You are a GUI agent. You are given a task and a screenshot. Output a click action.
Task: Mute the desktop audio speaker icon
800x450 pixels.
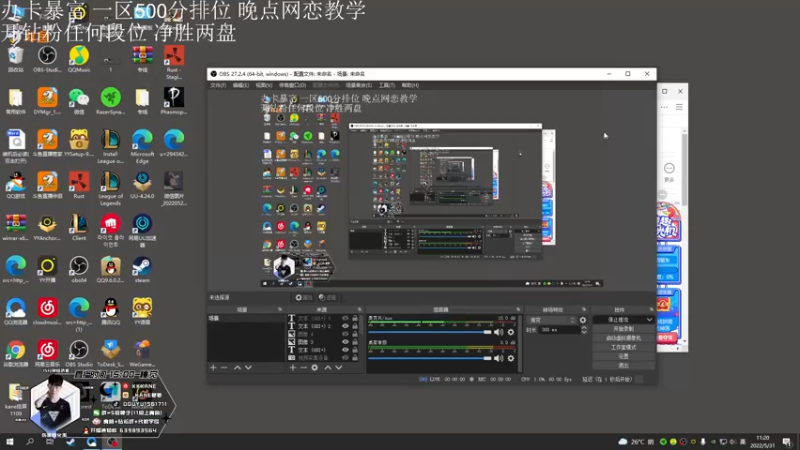(x=498, y=358)
